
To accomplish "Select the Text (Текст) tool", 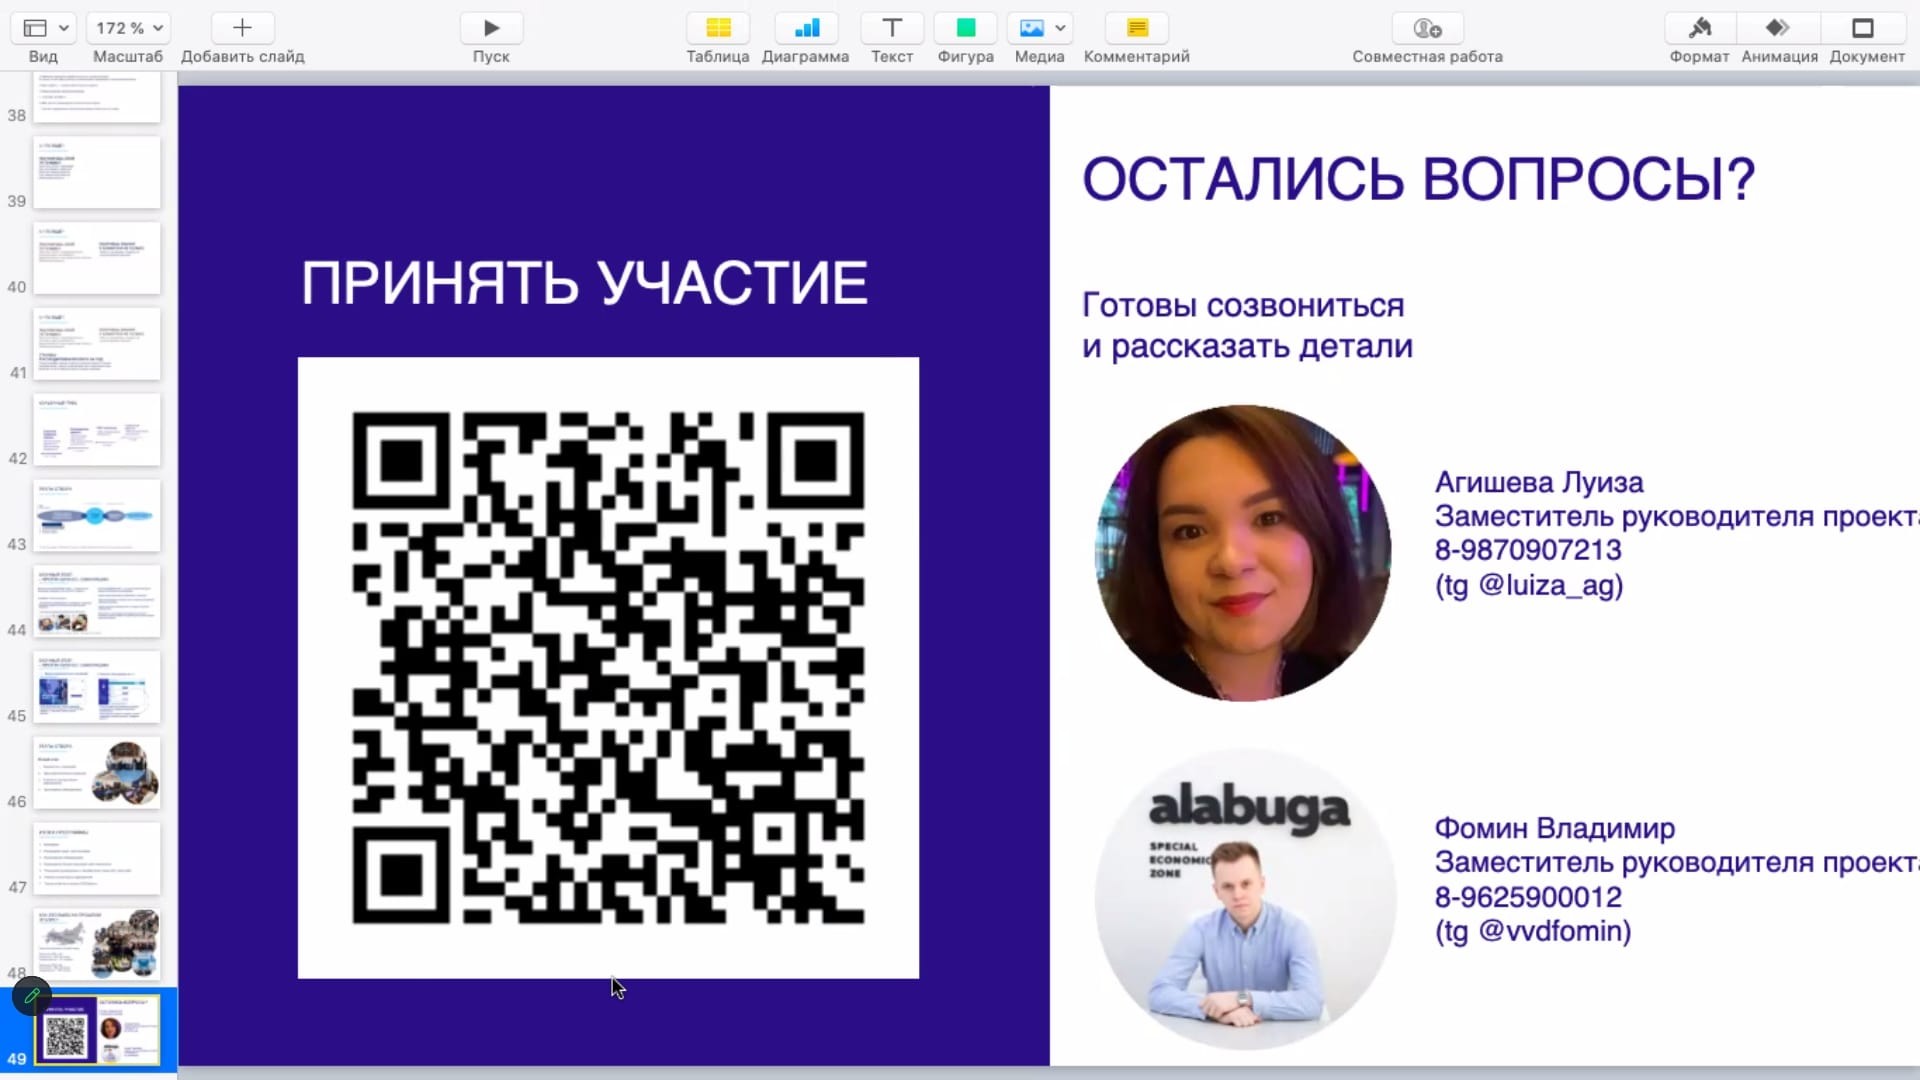I will [x=892, y=28].
